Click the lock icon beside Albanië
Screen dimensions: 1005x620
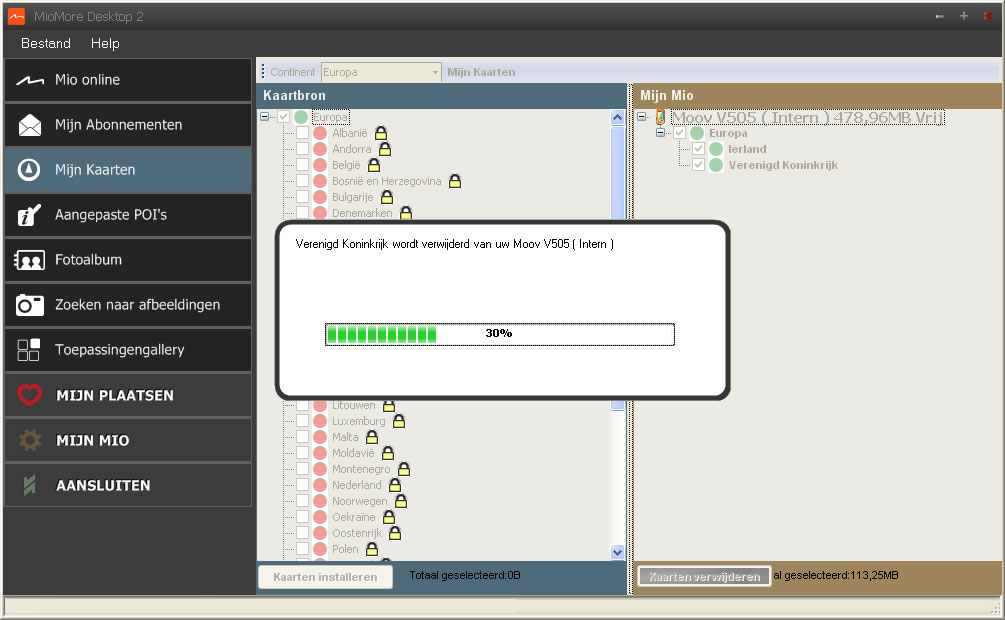[381, 133]
